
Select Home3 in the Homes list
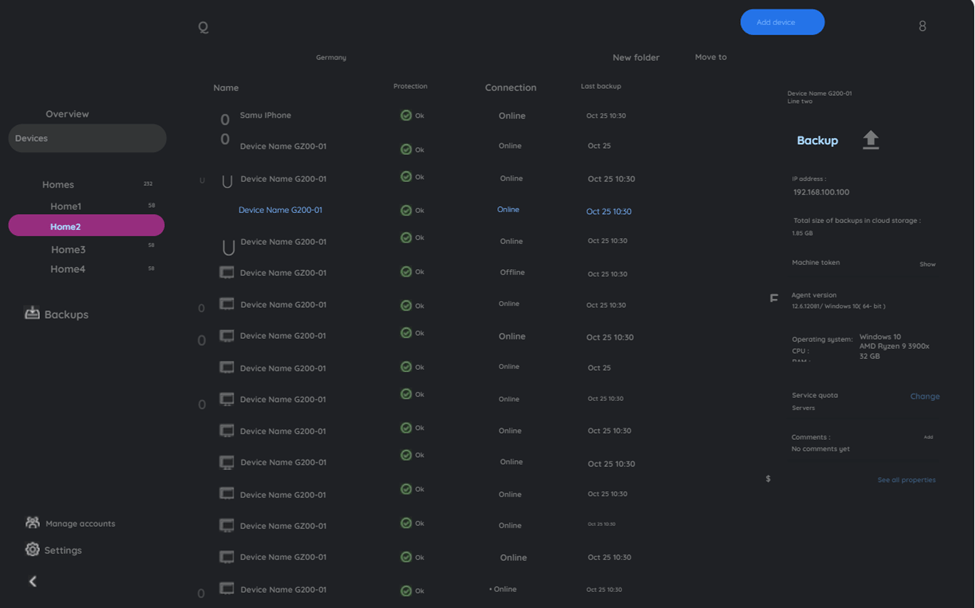pyautogui.click(x=68, y=250)
